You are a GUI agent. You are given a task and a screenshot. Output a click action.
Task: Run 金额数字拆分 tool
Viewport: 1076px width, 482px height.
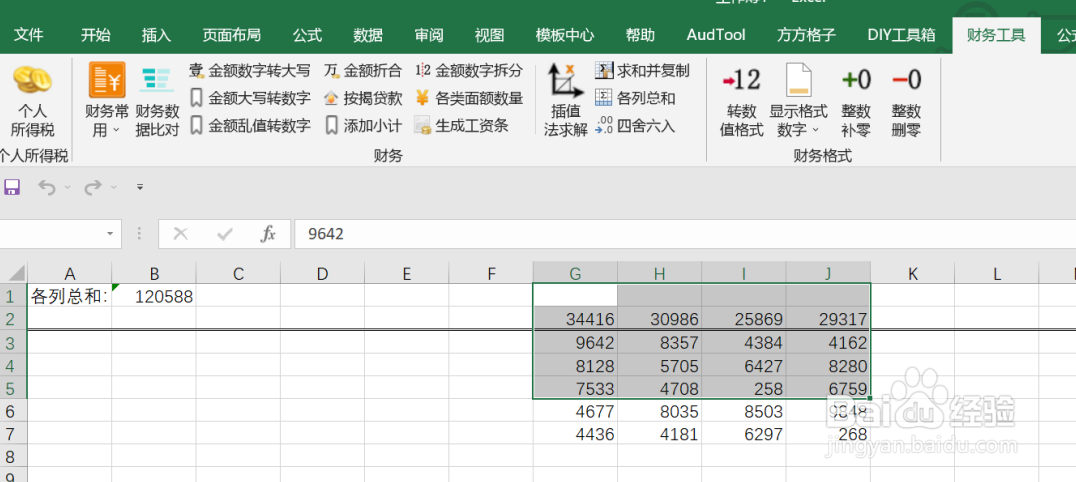[469, 71]
